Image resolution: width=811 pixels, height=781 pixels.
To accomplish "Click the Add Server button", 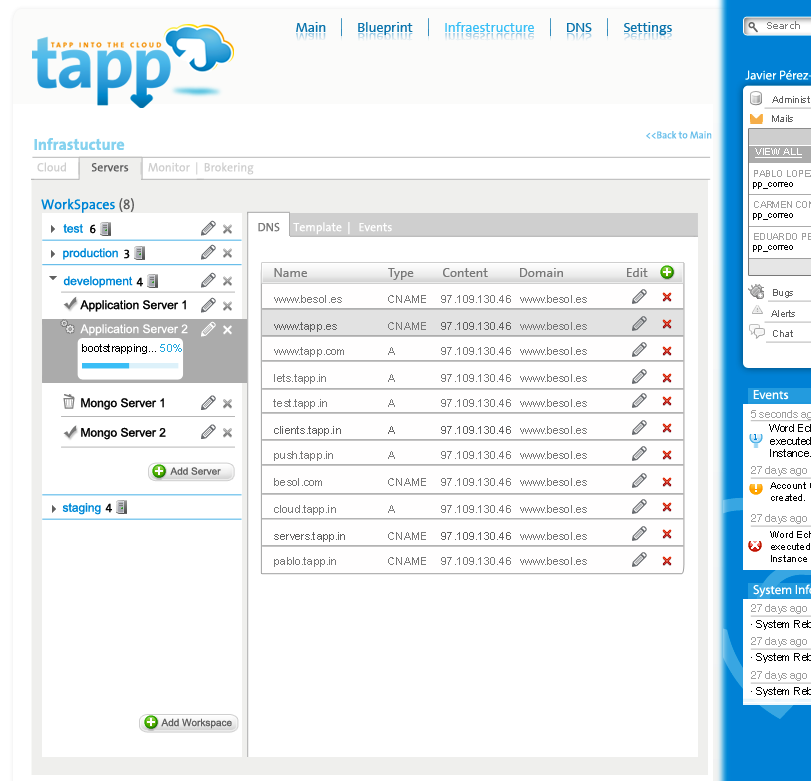I will pos(191,471).
